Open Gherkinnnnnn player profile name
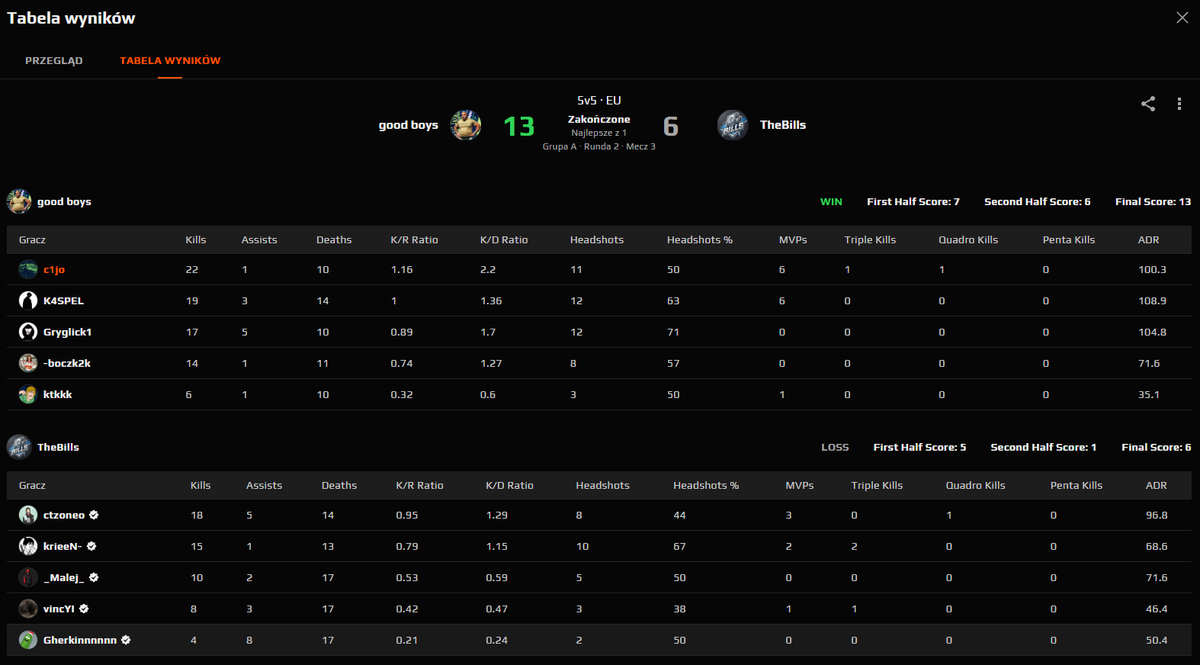Screen dimensions: 1200x665 click(x=81, y=639)
